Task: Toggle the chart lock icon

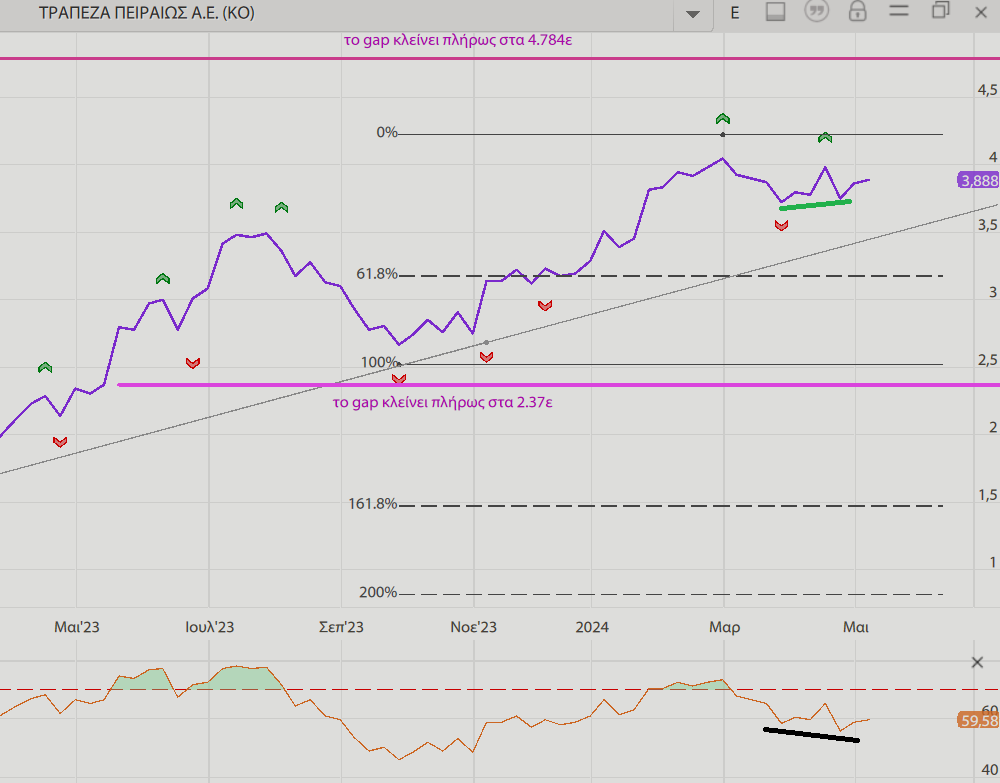Action: click(858, 11)
